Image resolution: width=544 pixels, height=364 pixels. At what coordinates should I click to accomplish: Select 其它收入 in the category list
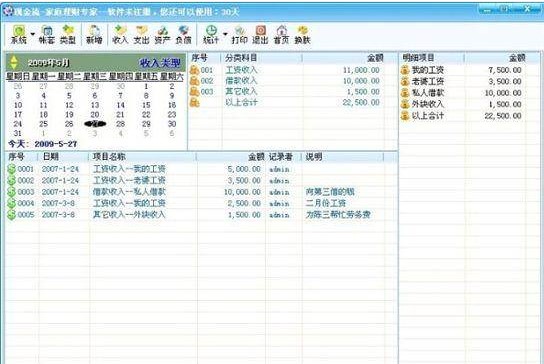coord(241,92)
